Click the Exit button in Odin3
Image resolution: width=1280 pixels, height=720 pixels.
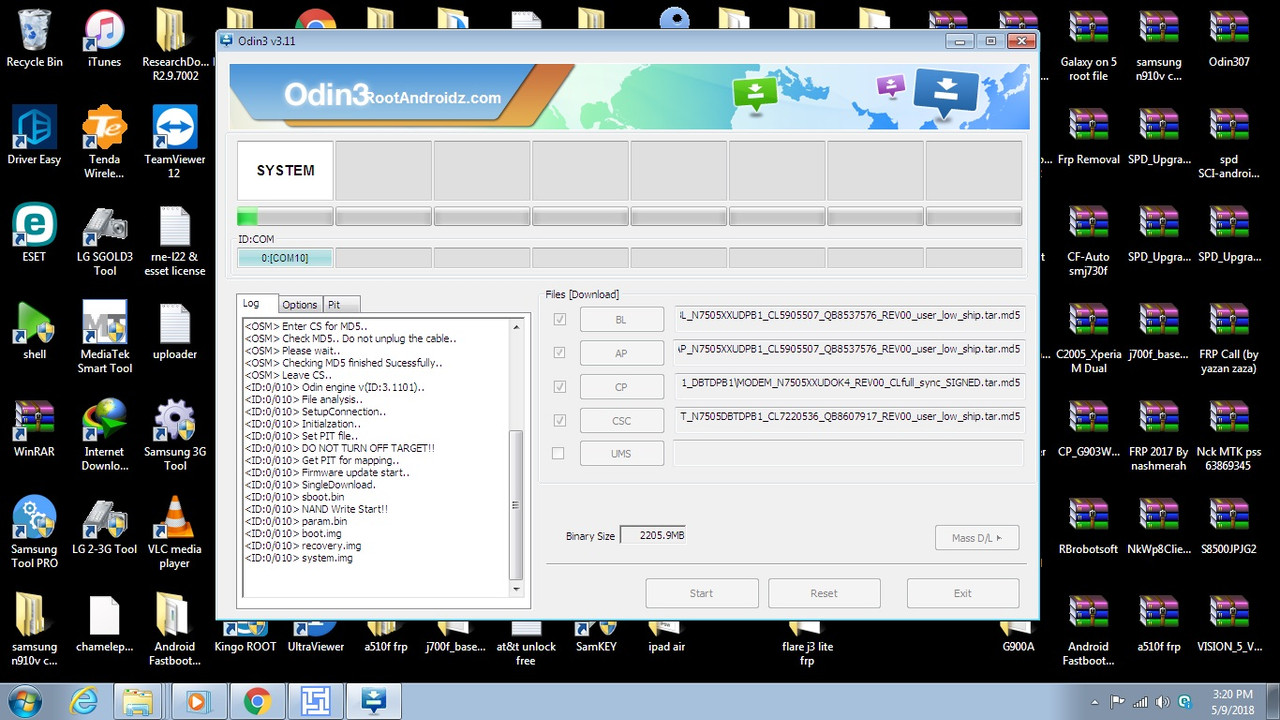click(963, 593)
